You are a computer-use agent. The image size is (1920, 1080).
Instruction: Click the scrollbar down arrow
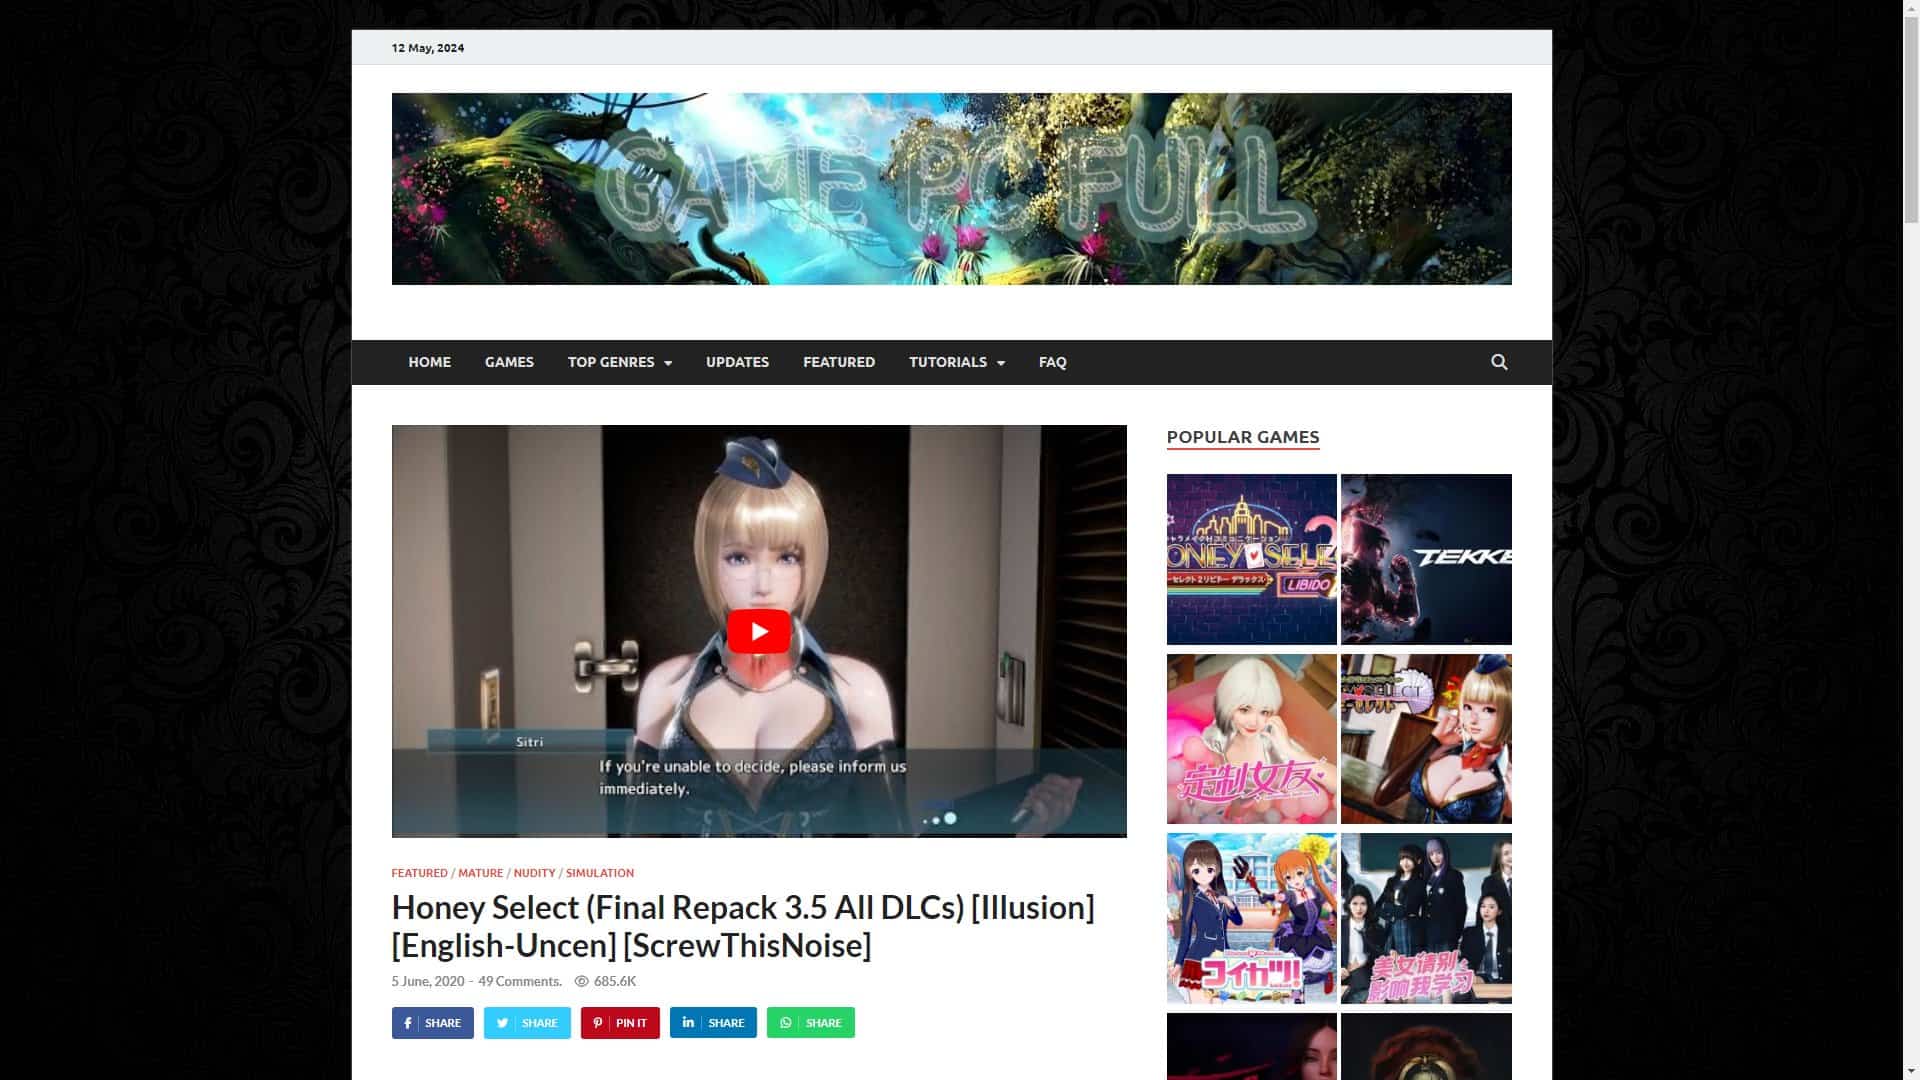(1911, 1071)
